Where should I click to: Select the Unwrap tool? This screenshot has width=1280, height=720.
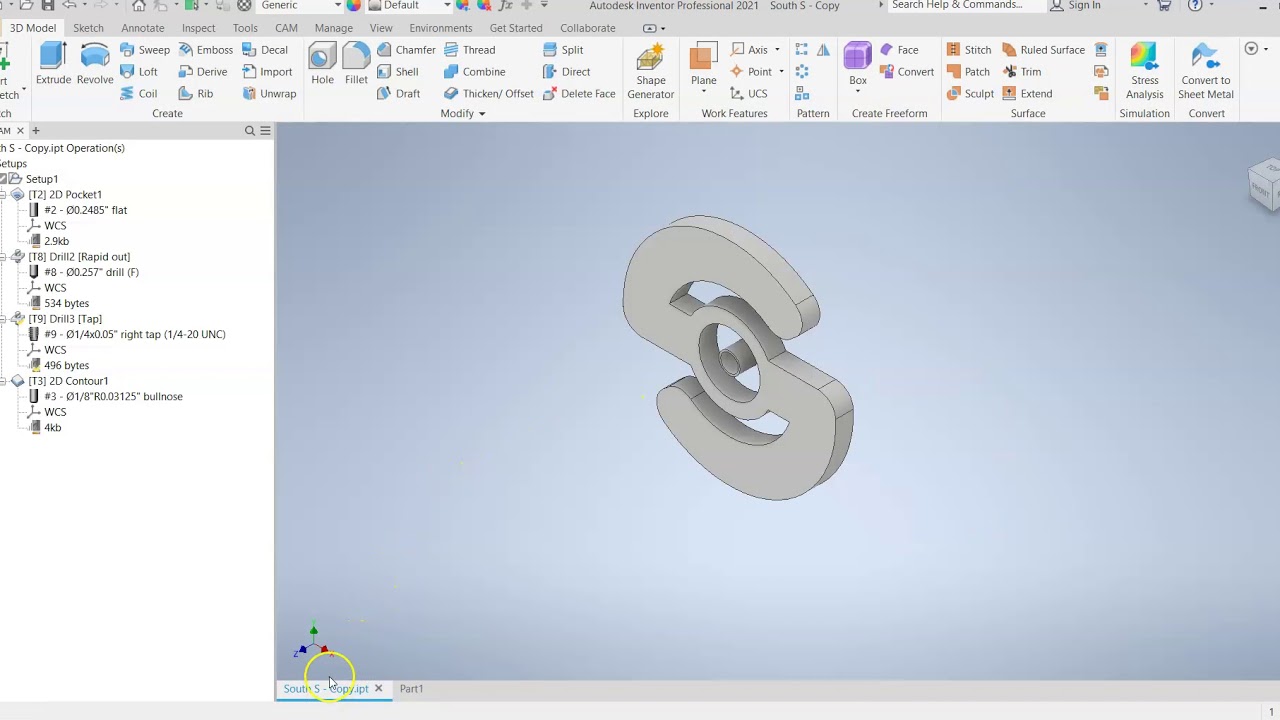(269, 94)
